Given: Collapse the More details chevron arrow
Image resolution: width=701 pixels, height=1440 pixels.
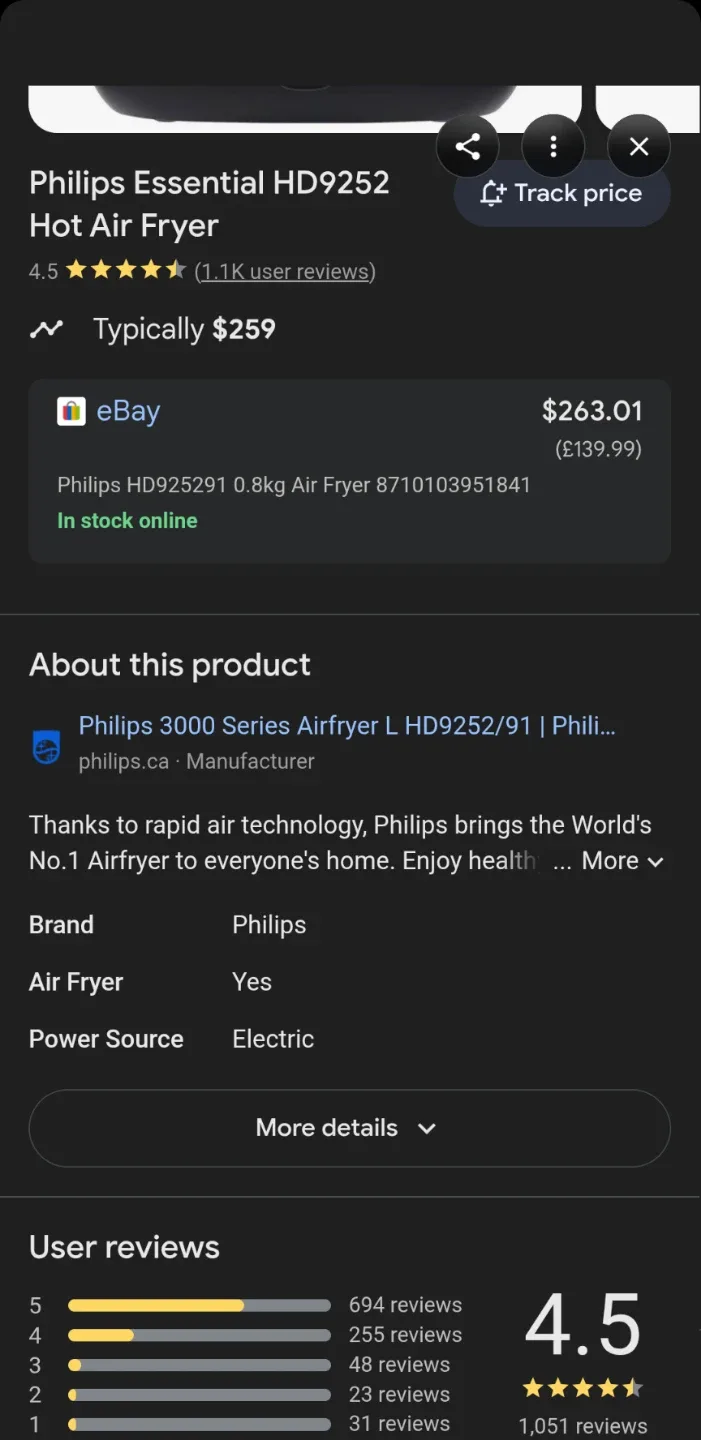Looking at the screenshot, I should point(426,1128).
